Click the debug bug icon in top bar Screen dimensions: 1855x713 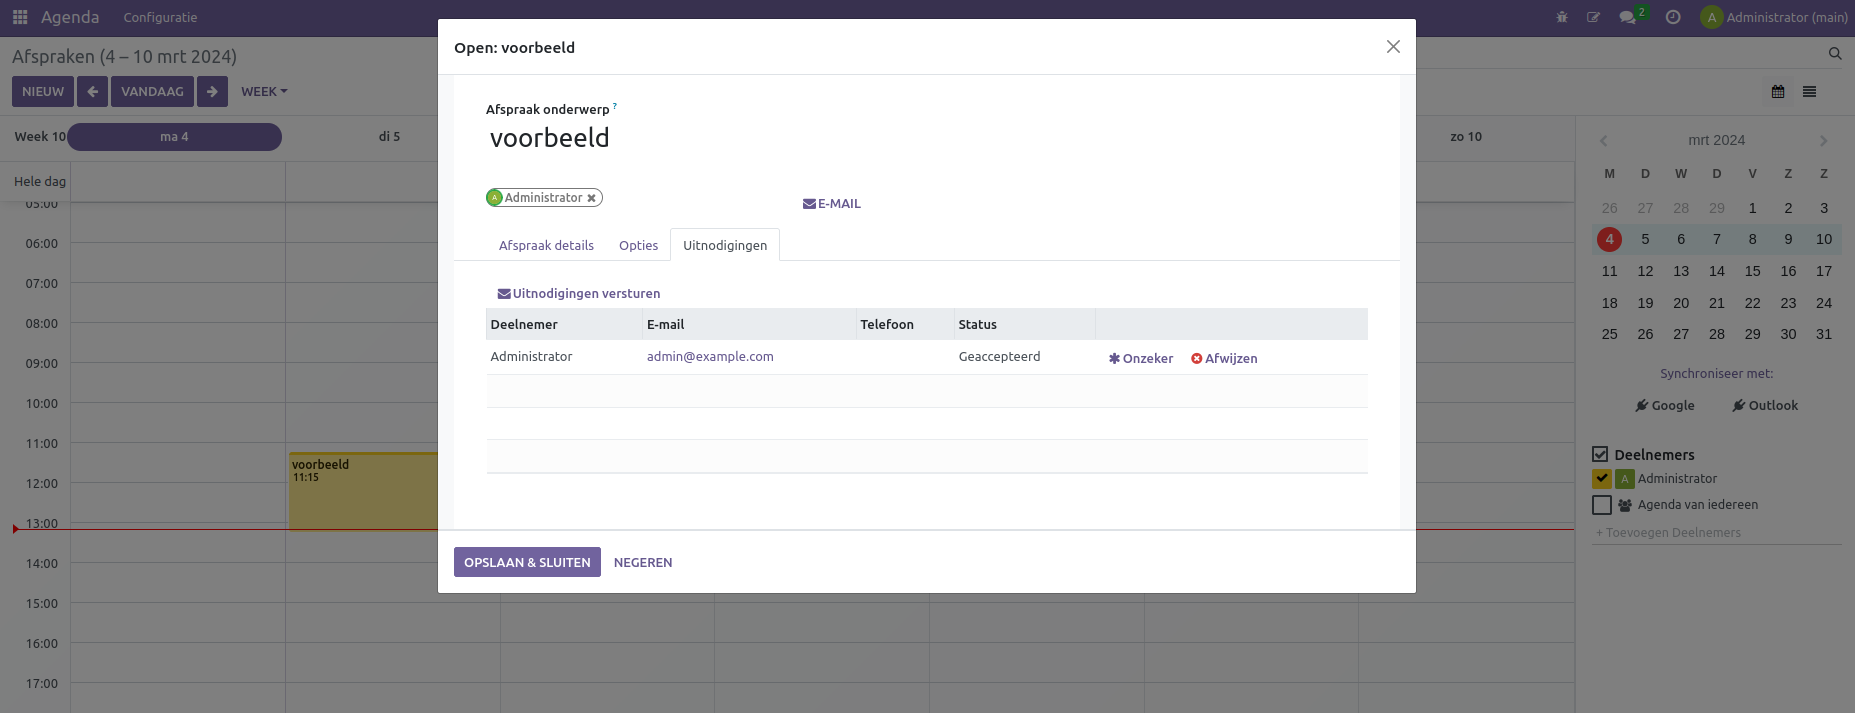(1561, 17)
